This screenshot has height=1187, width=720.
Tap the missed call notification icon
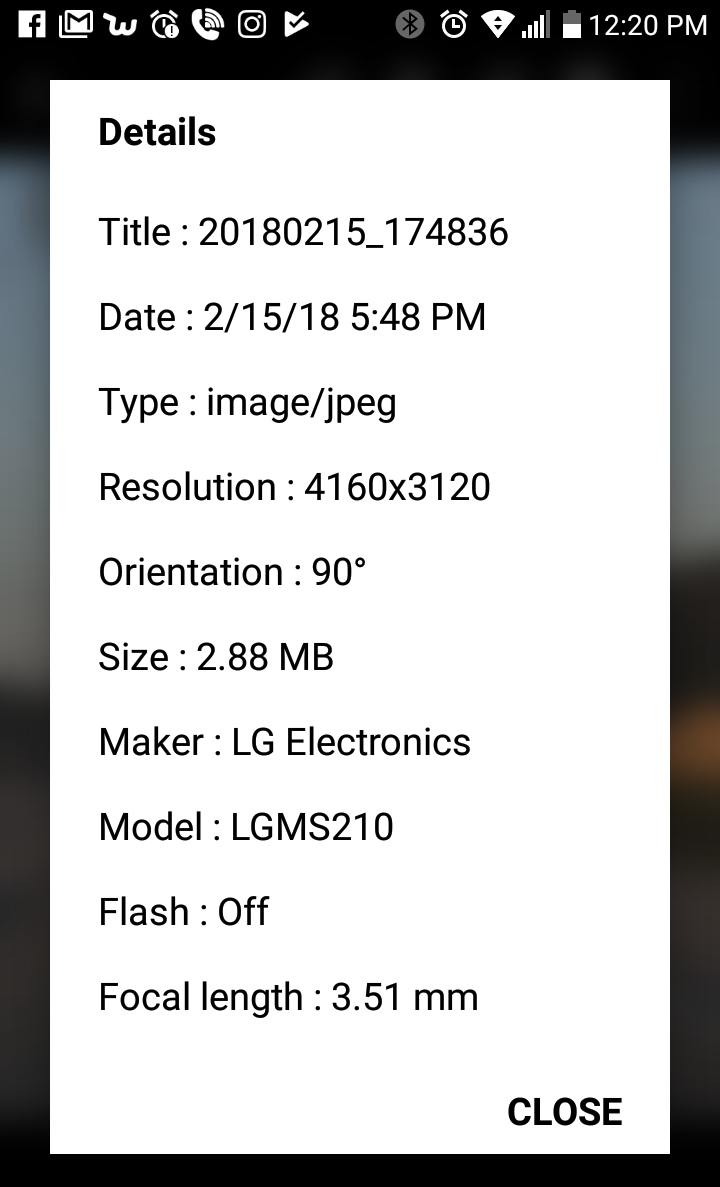[x=207, y=24]
